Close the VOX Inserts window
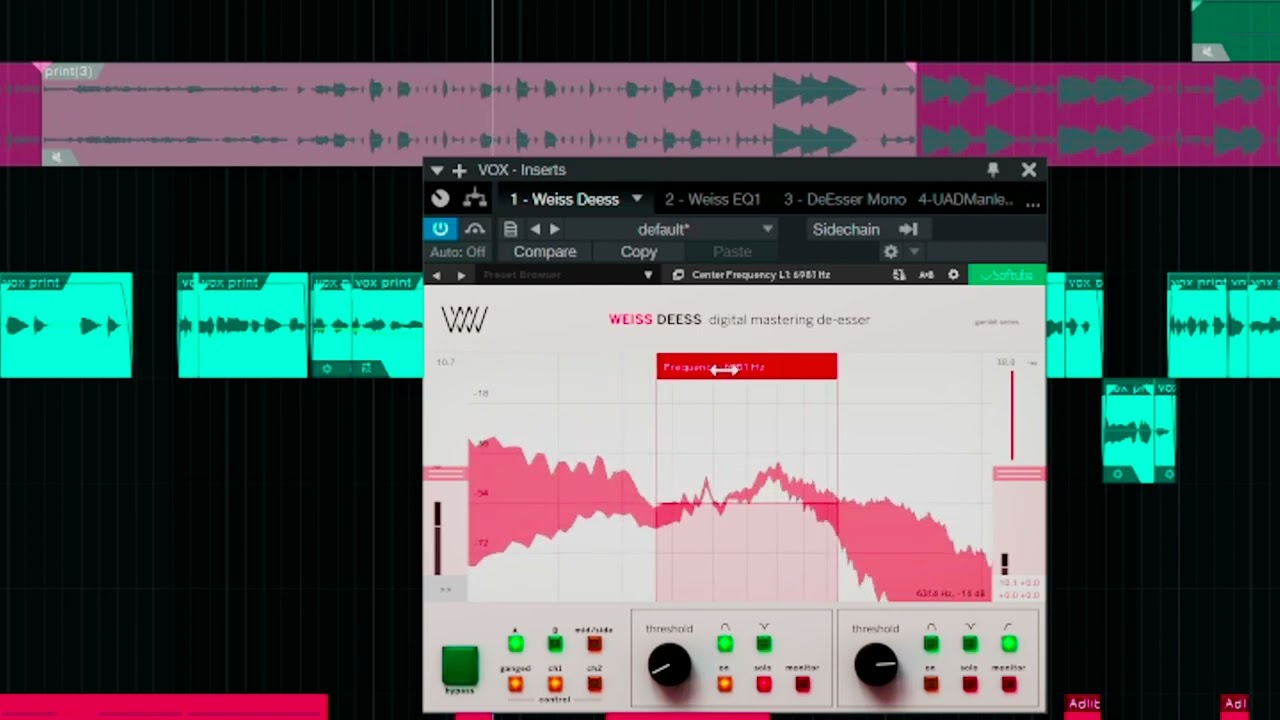This screenshot has width=1280, height=720. (1029, 170)
